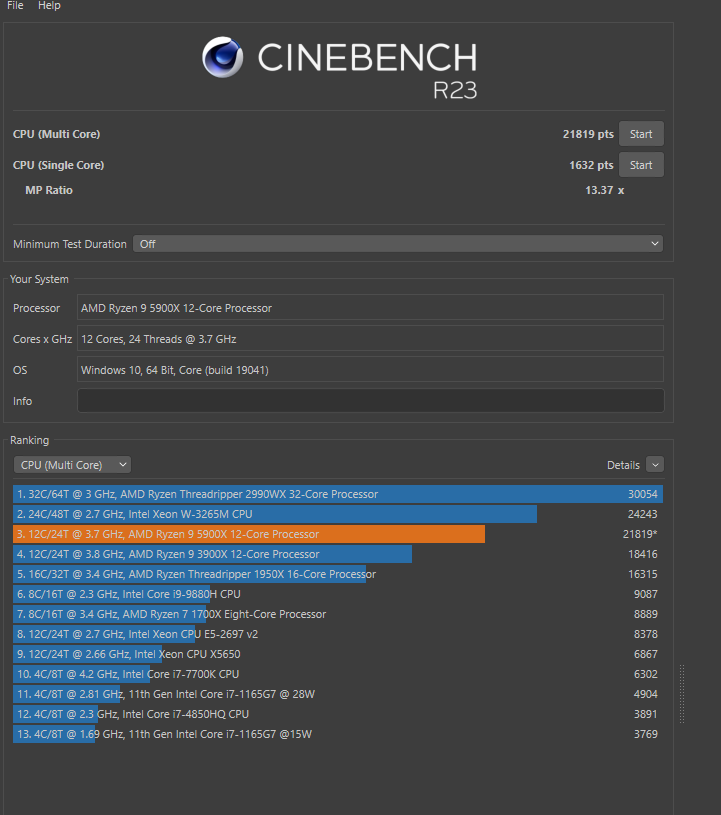
Task: Select the Threadripper 2990WX ranking row
Action: point(338,494)
